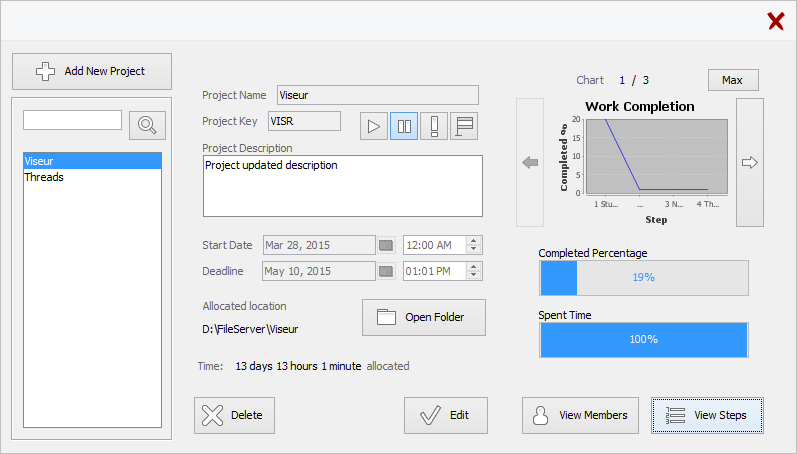Delete the current project

point(234,415)
